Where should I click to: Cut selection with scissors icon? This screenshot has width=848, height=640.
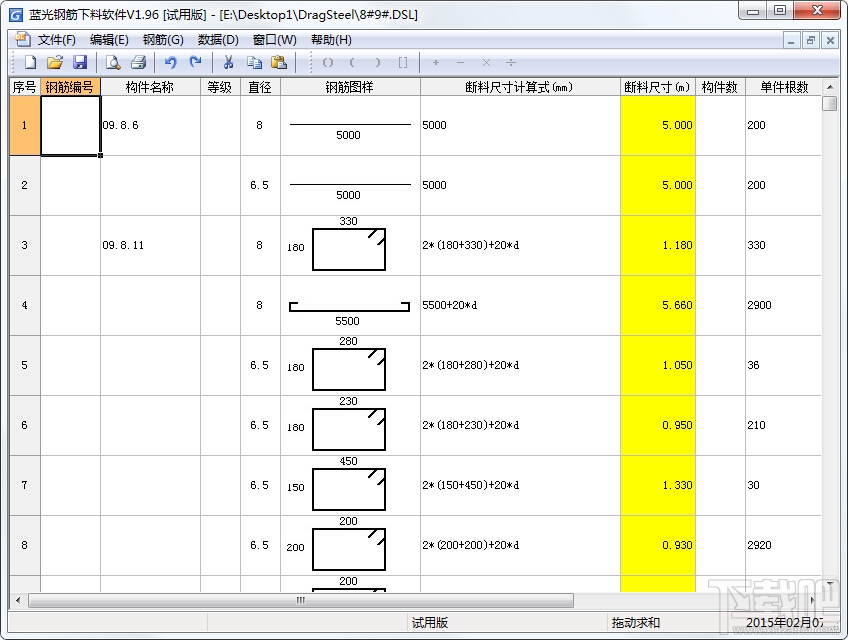pos(228,63)
